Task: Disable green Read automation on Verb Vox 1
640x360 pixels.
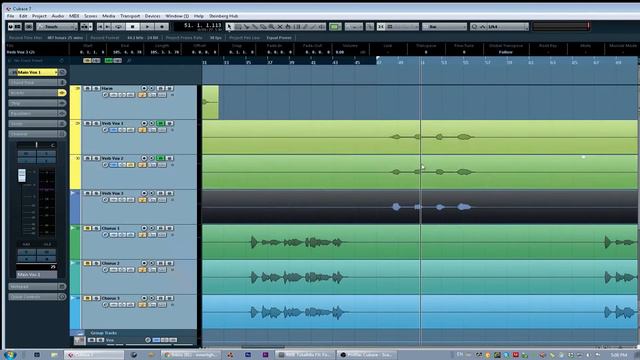Action: click(161, 123)
